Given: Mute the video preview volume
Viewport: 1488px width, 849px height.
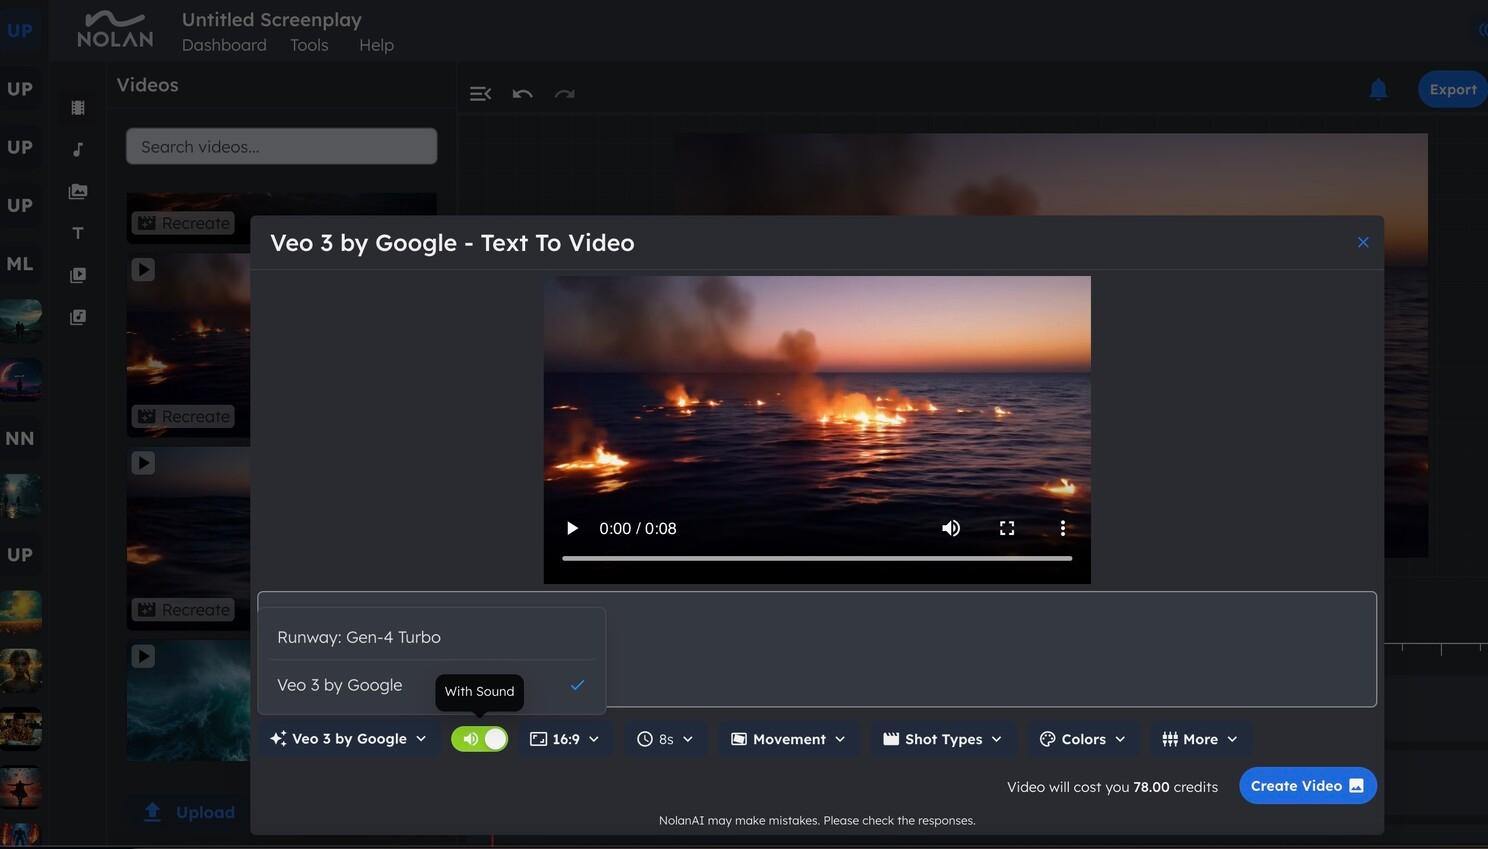Looking at the screenshot, I should (x=951, y=528).
